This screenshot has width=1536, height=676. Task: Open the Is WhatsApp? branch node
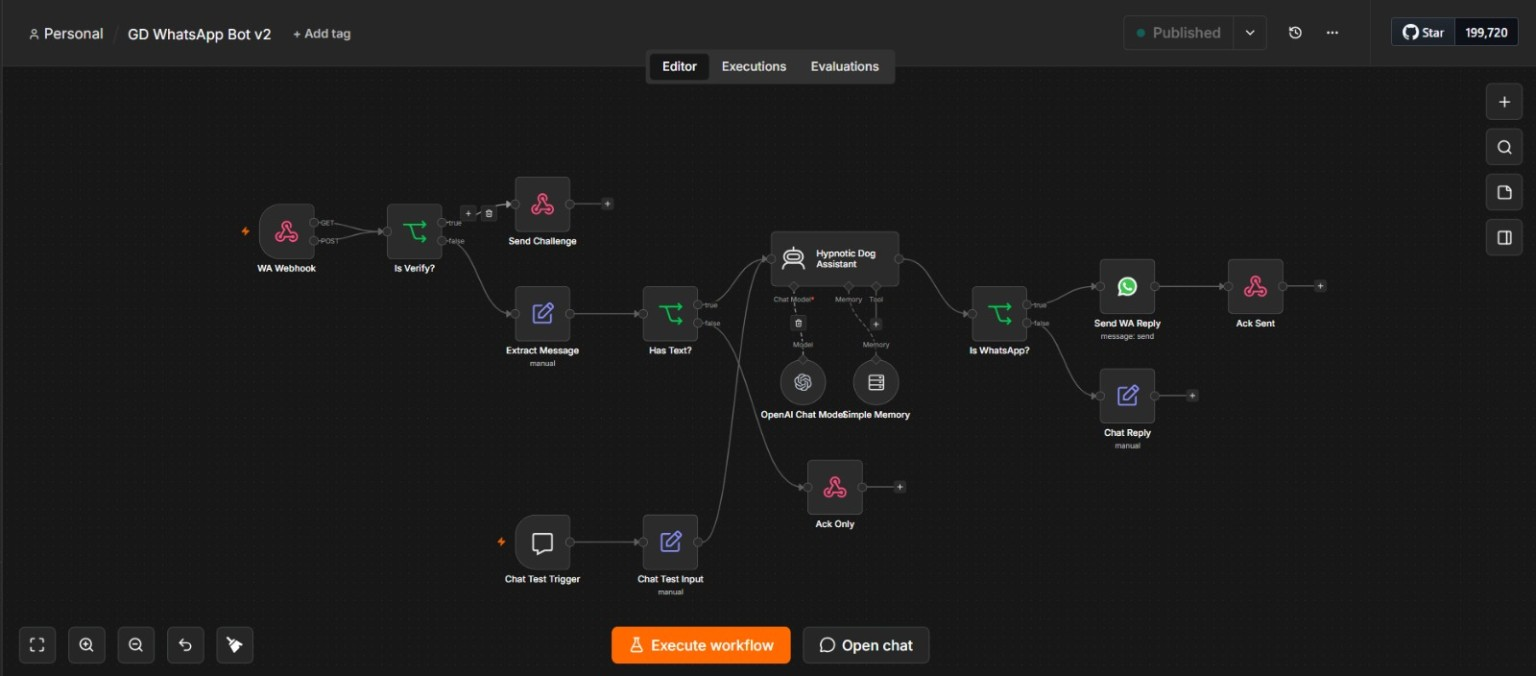click(x=999, y=313)
